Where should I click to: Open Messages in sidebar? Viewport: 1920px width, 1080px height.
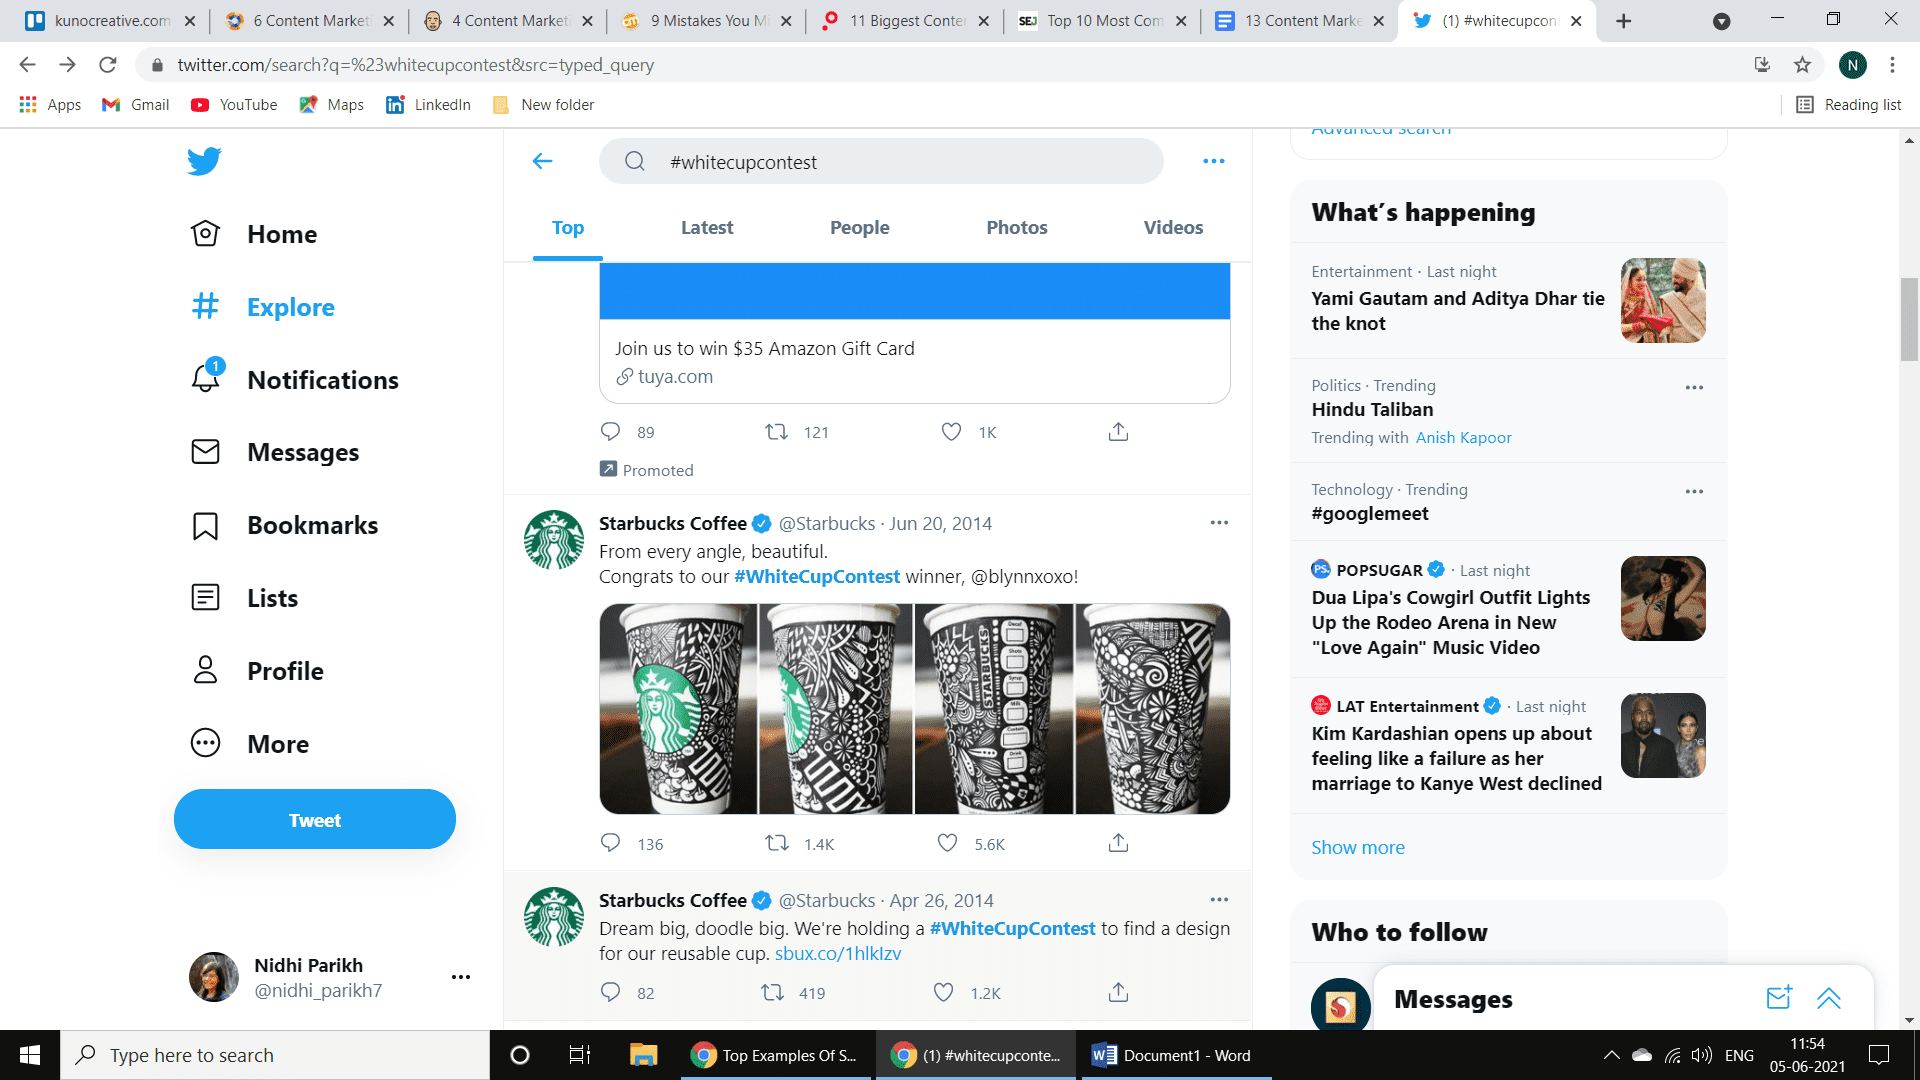[274, 452]
